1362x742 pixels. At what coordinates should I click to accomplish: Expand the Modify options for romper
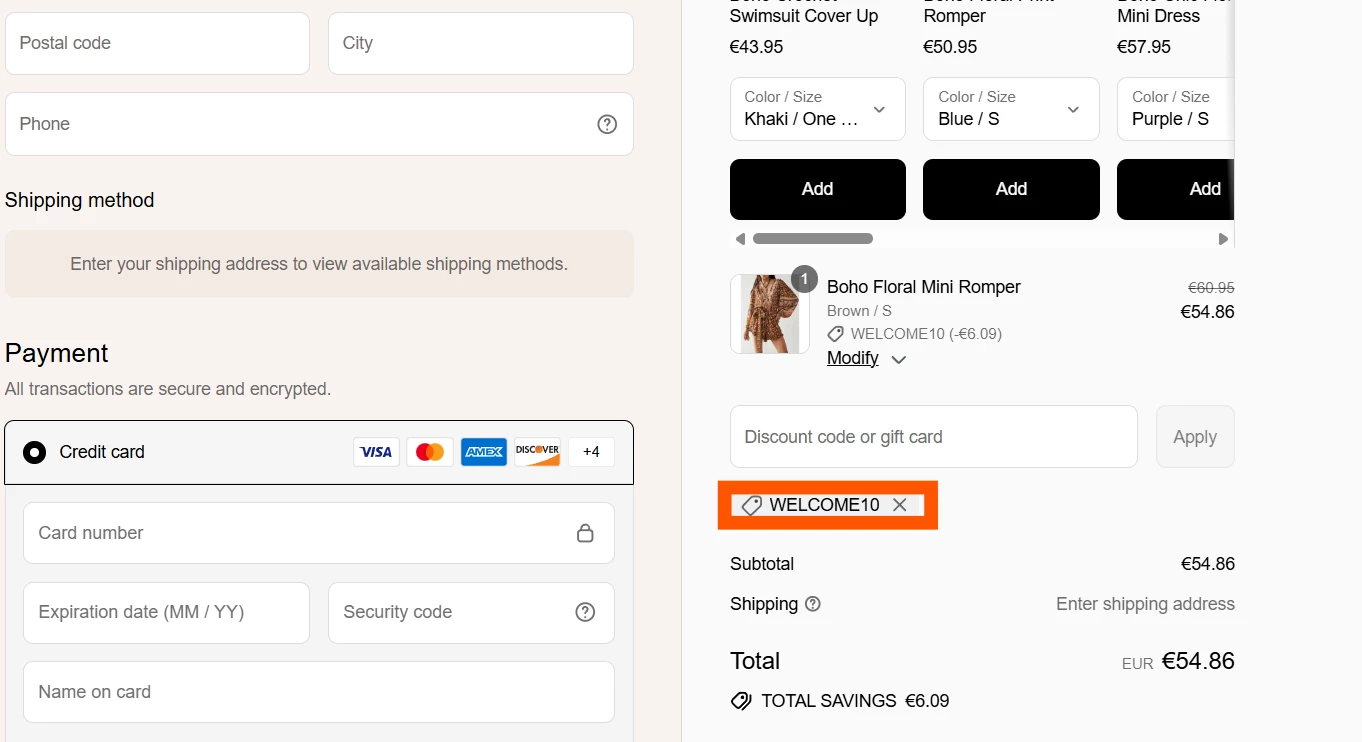866,359
